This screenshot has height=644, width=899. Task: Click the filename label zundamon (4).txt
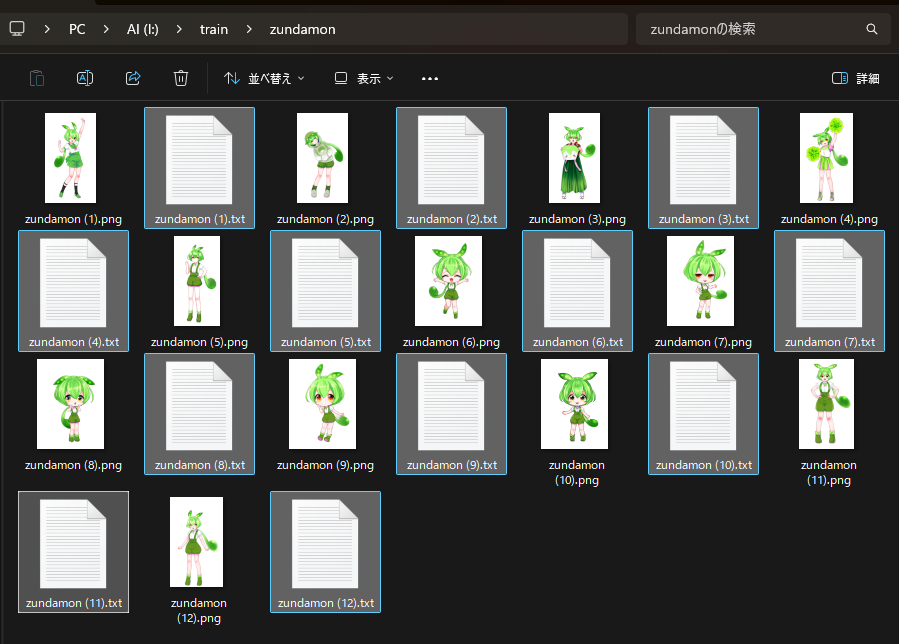pyautogui.click(x=74, y=342)
